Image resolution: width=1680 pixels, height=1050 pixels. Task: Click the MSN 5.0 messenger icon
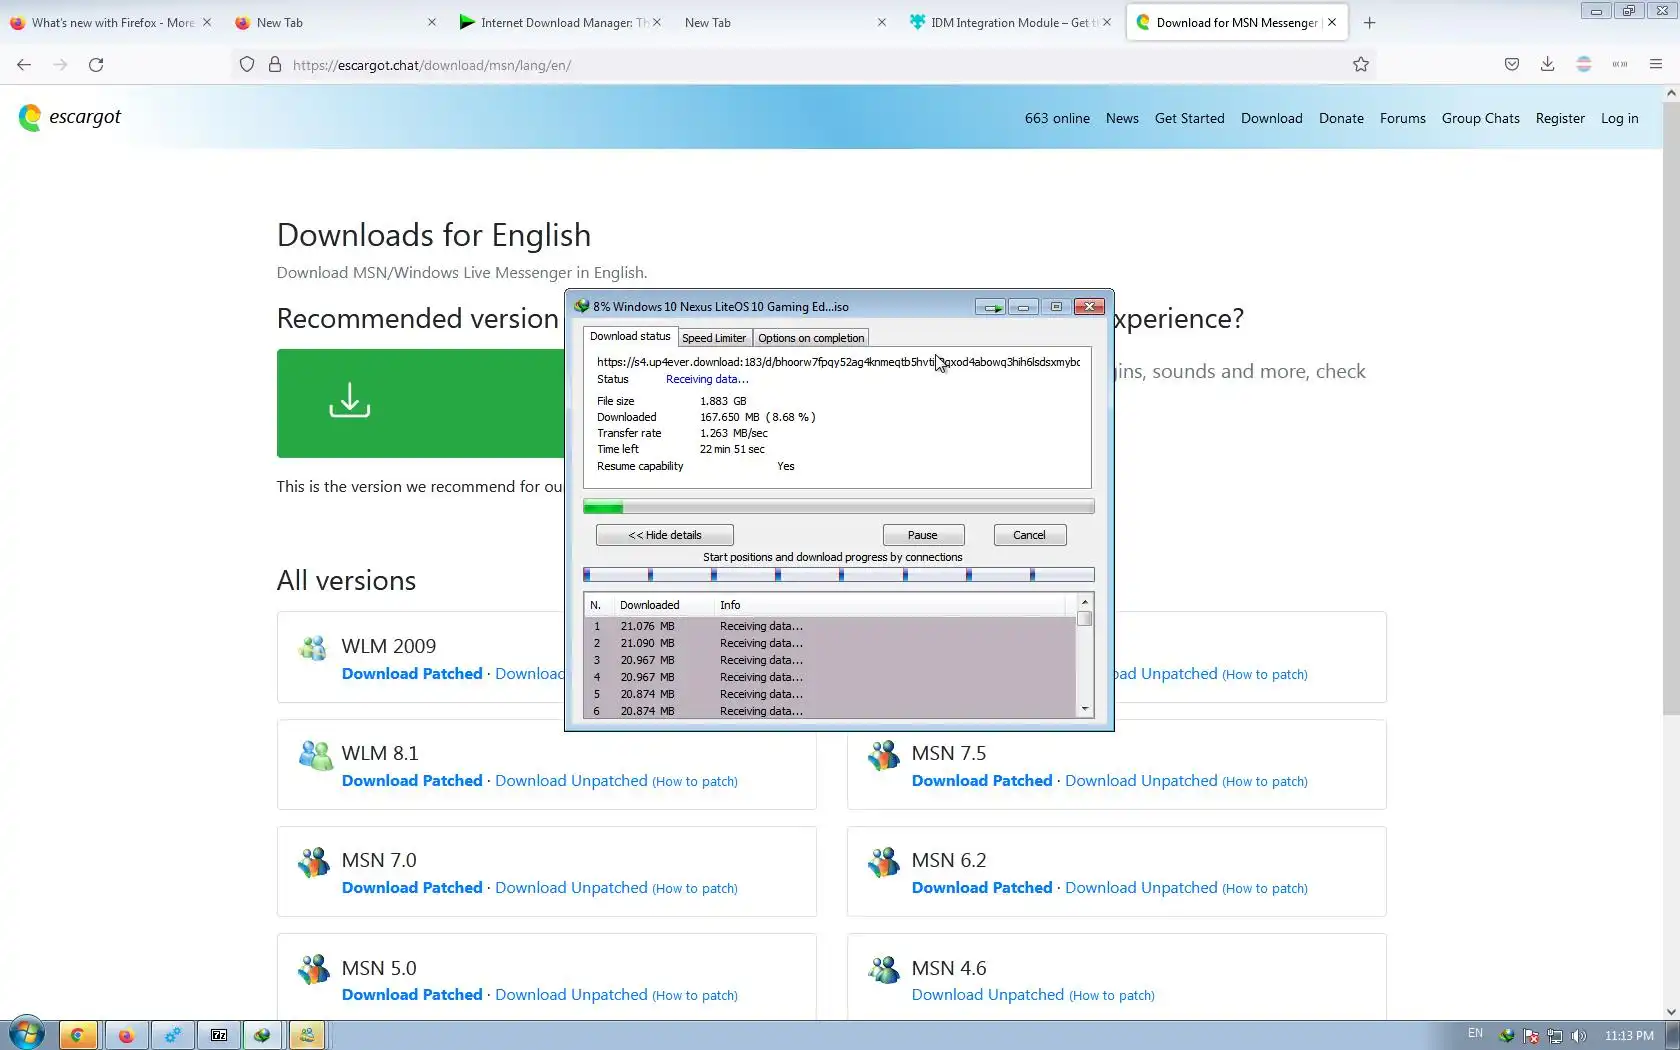point(314,969)
